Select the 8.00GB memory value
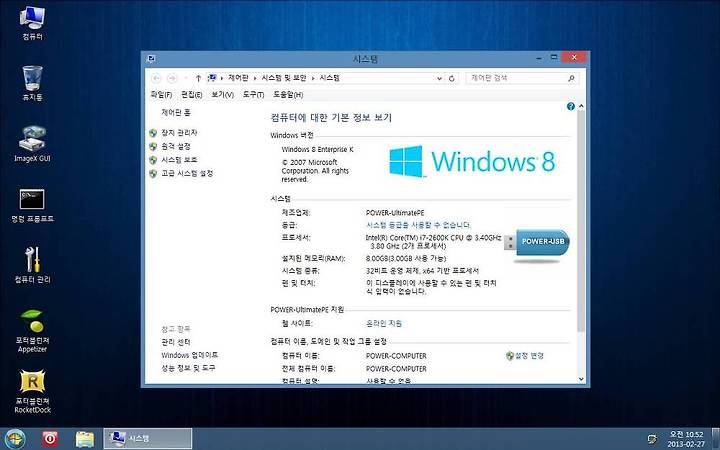 tap(405, 259)
